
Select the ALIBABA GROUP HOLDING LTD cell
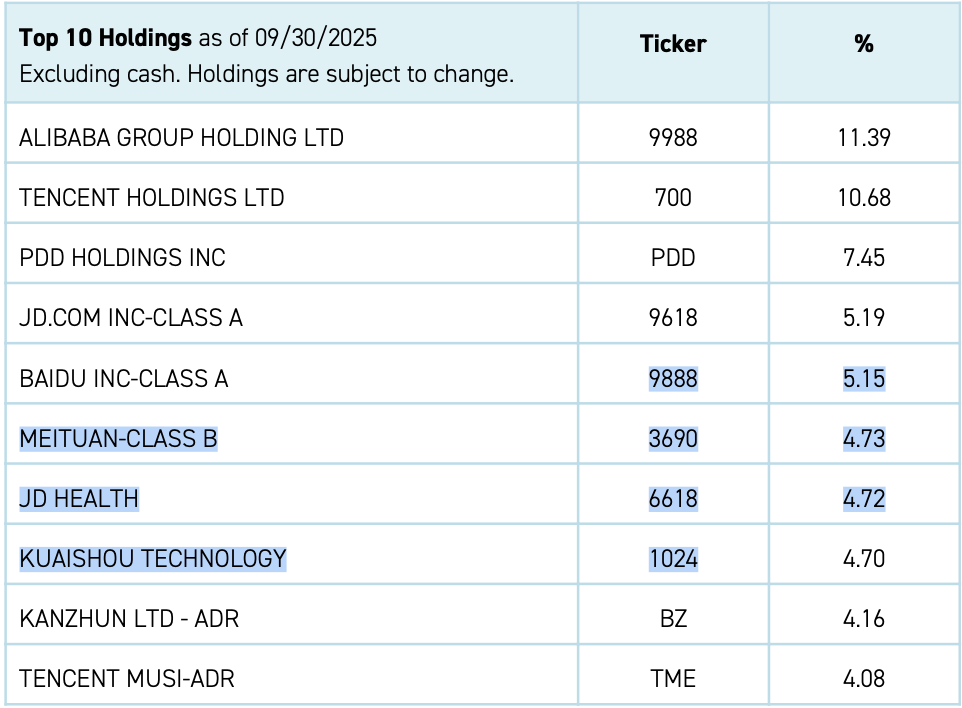[x=181, y=138]
